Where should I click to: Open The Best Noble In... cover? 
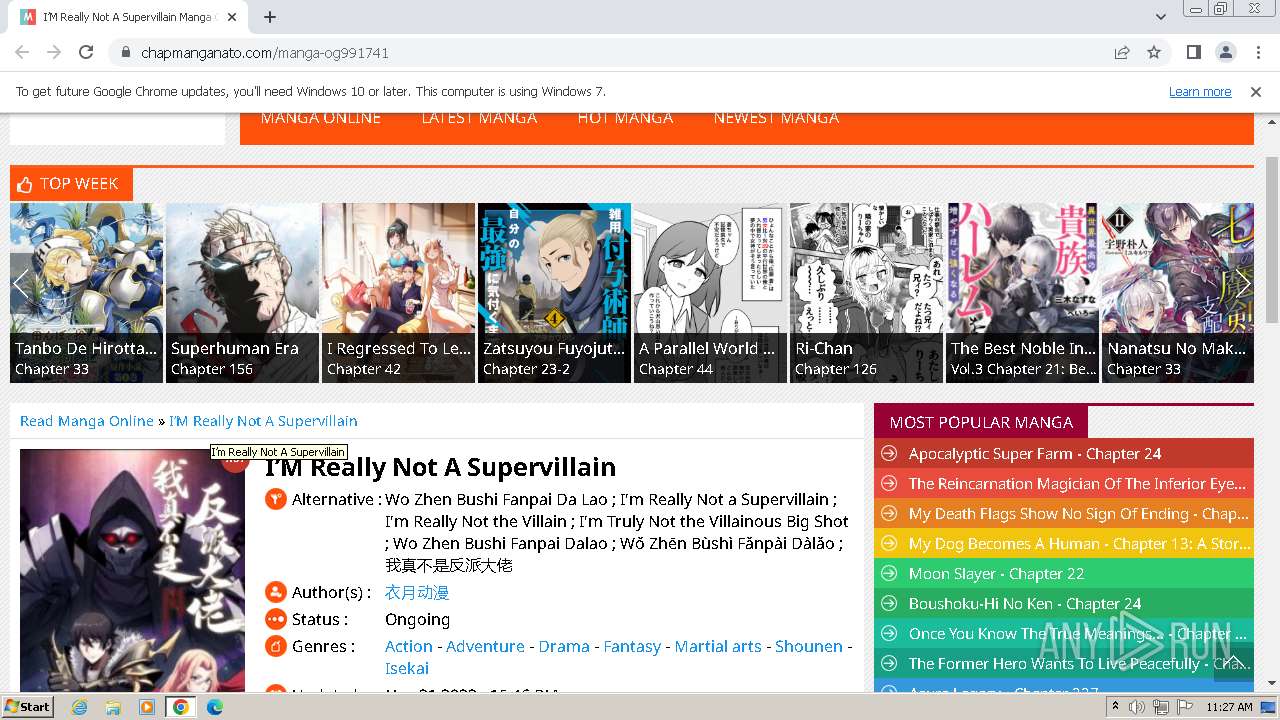pyautogui.click(x=1023, y=292)
